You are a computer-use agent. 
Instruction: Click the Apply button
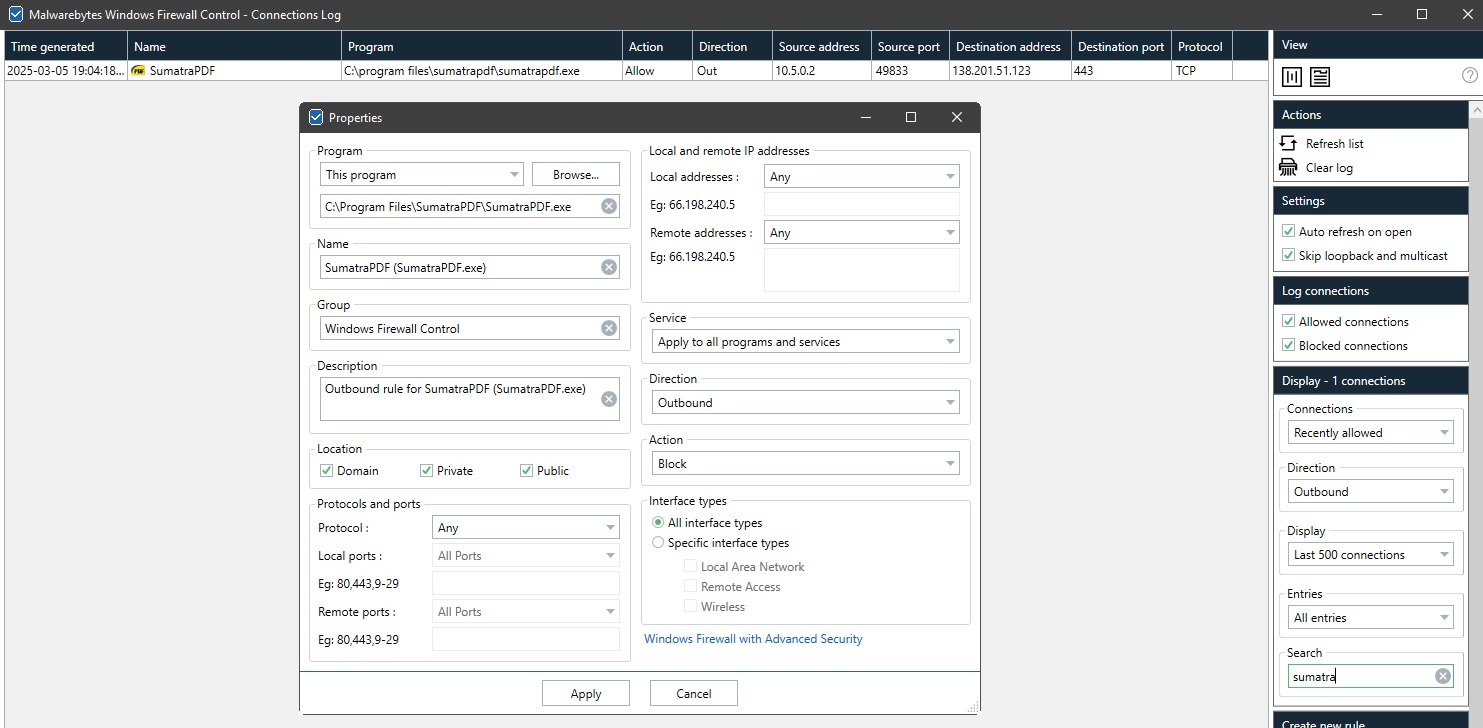586,693
